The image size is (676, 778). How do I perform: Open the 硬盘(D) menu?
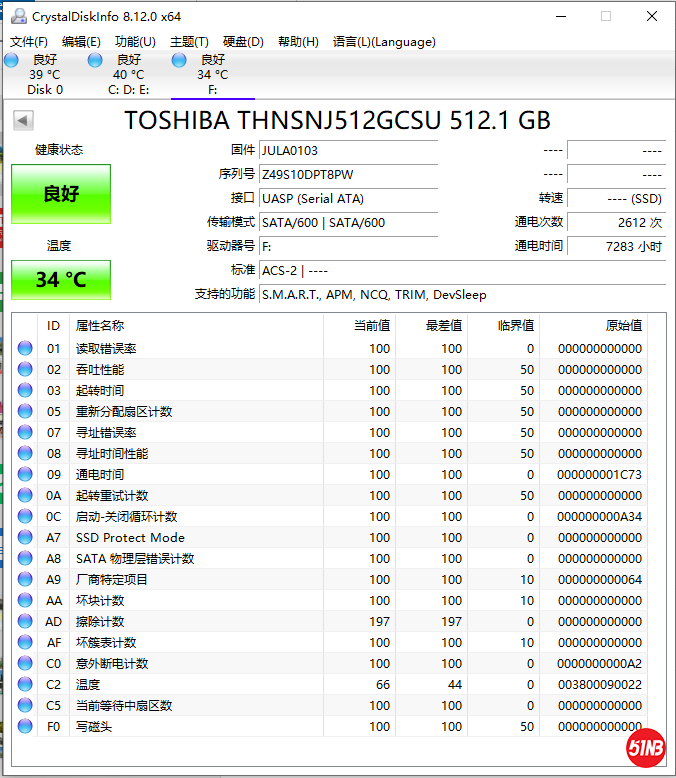coord(243,42)
